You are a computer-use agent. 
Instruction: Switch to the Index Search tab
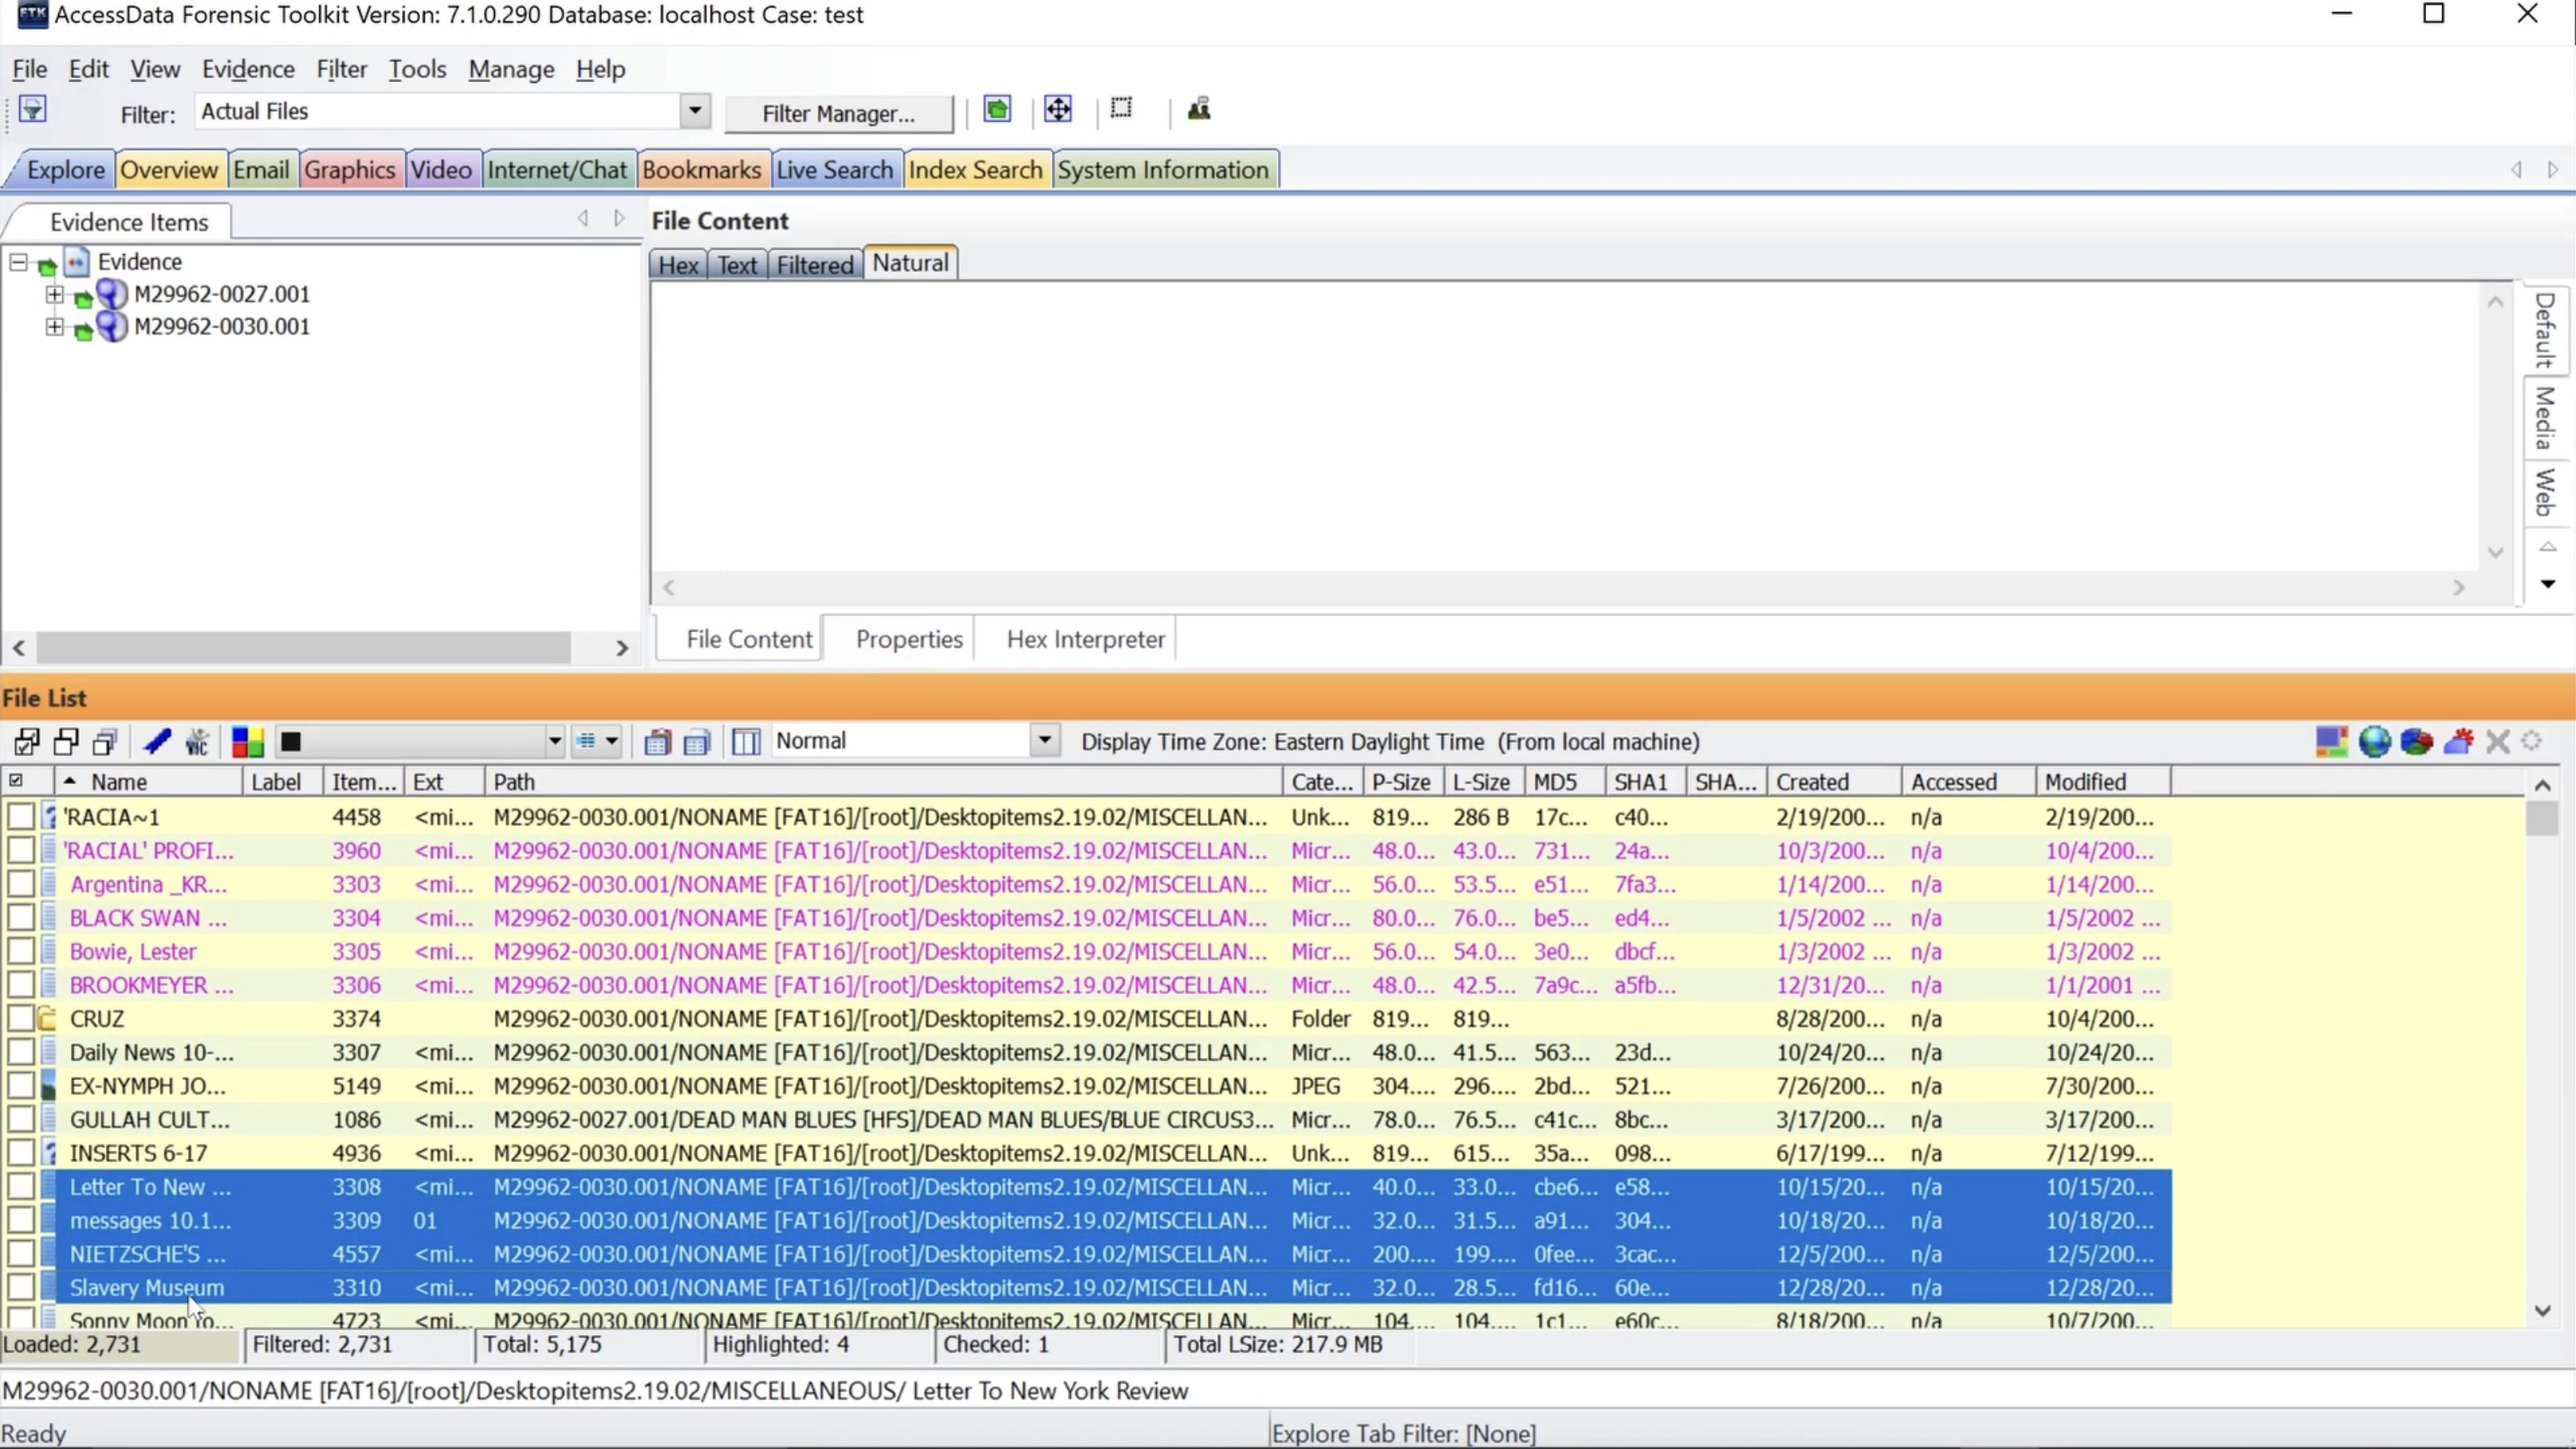point(973,168)
